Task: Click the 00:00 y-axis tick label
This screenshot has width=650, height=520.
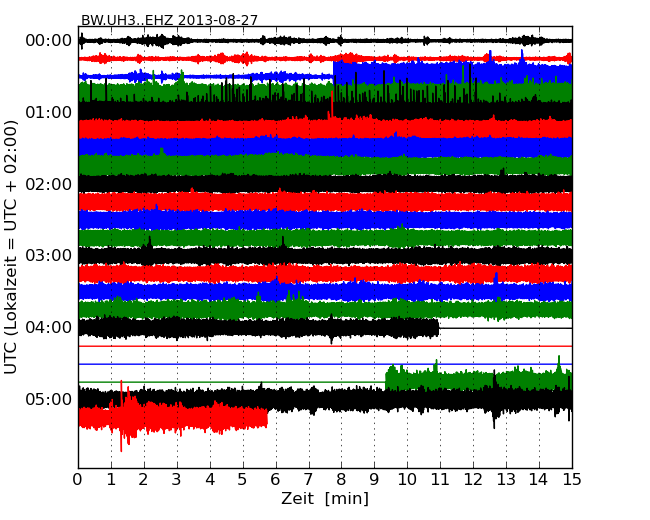Action: [49, 41]
